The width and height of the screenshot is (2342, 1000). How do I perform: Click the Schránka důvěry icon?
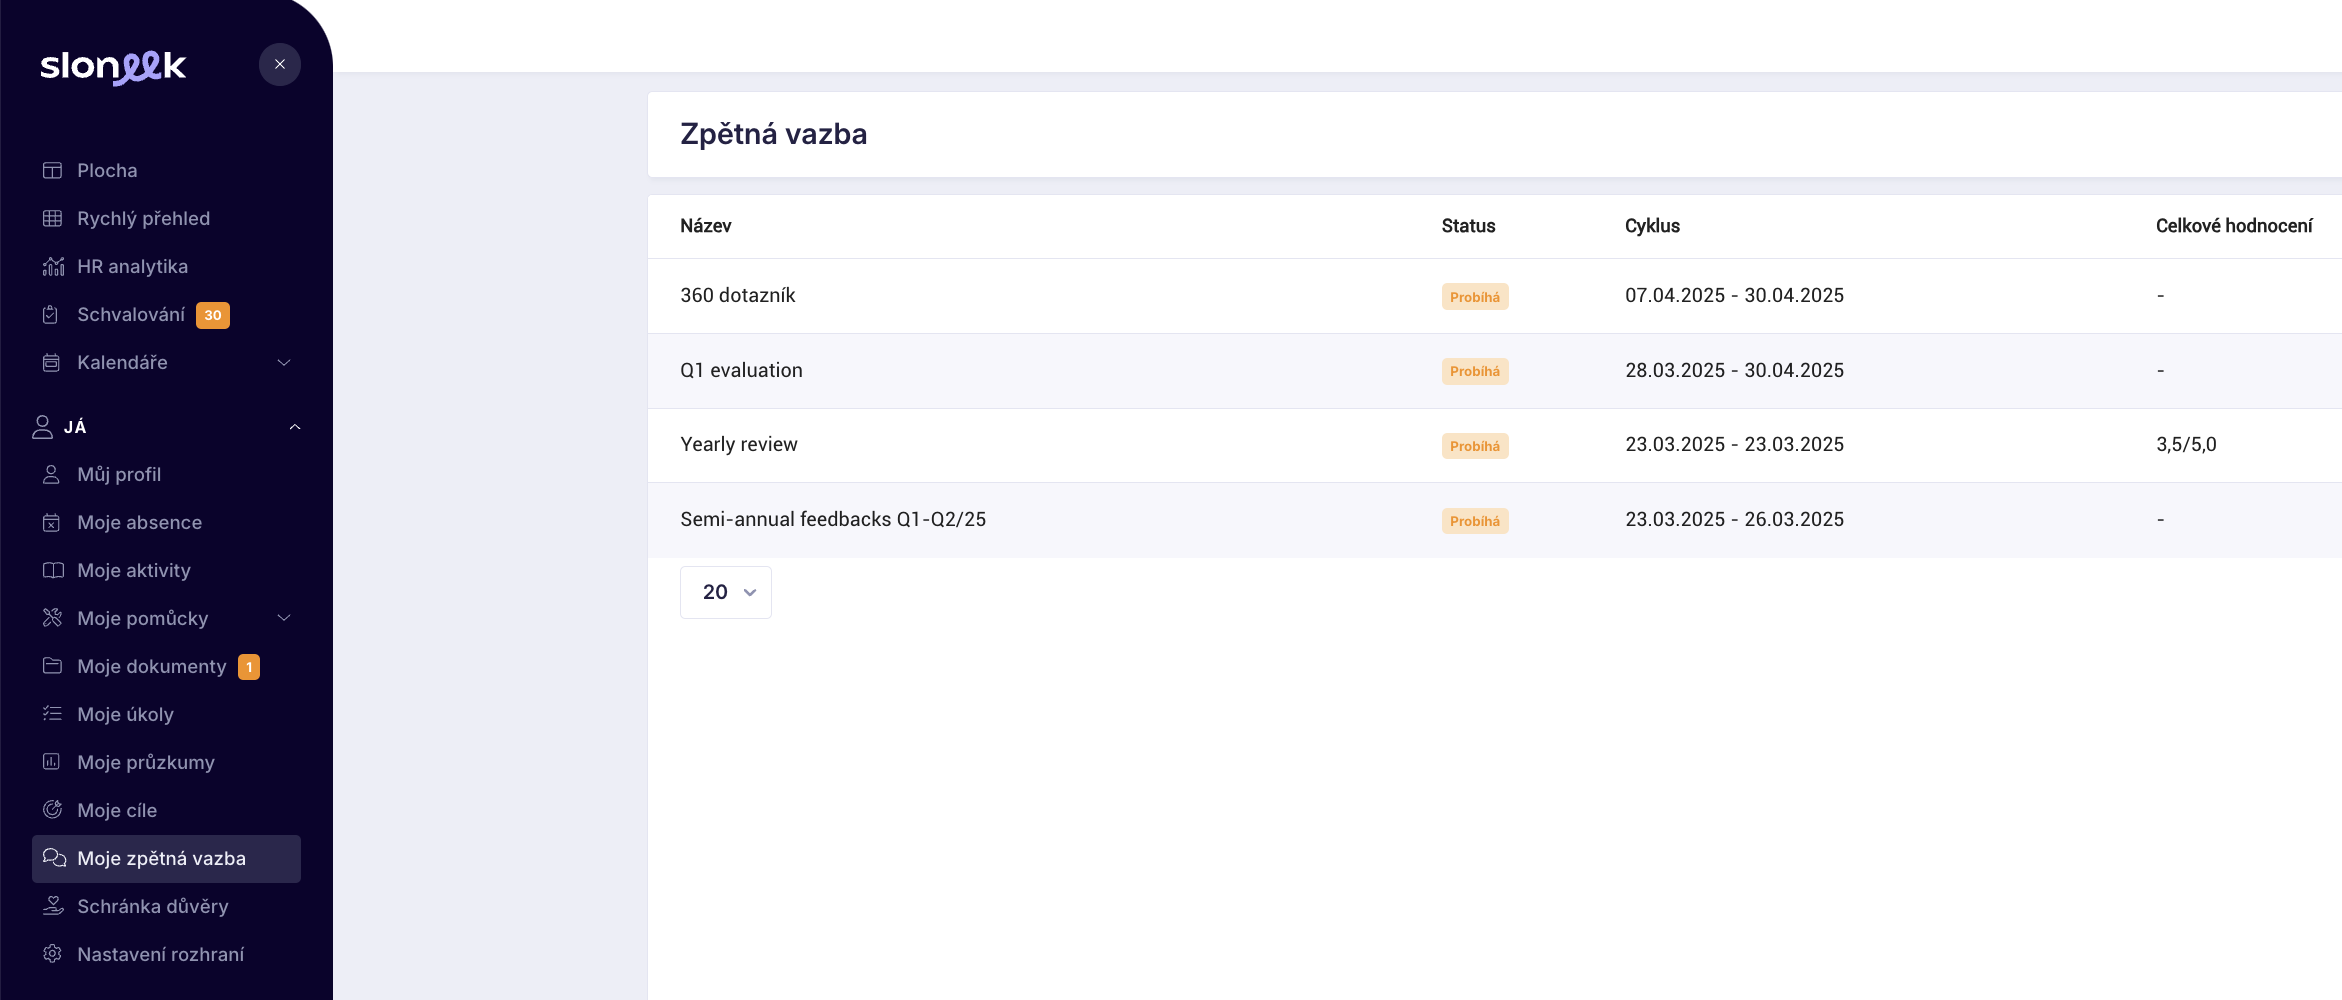point(52,906)
